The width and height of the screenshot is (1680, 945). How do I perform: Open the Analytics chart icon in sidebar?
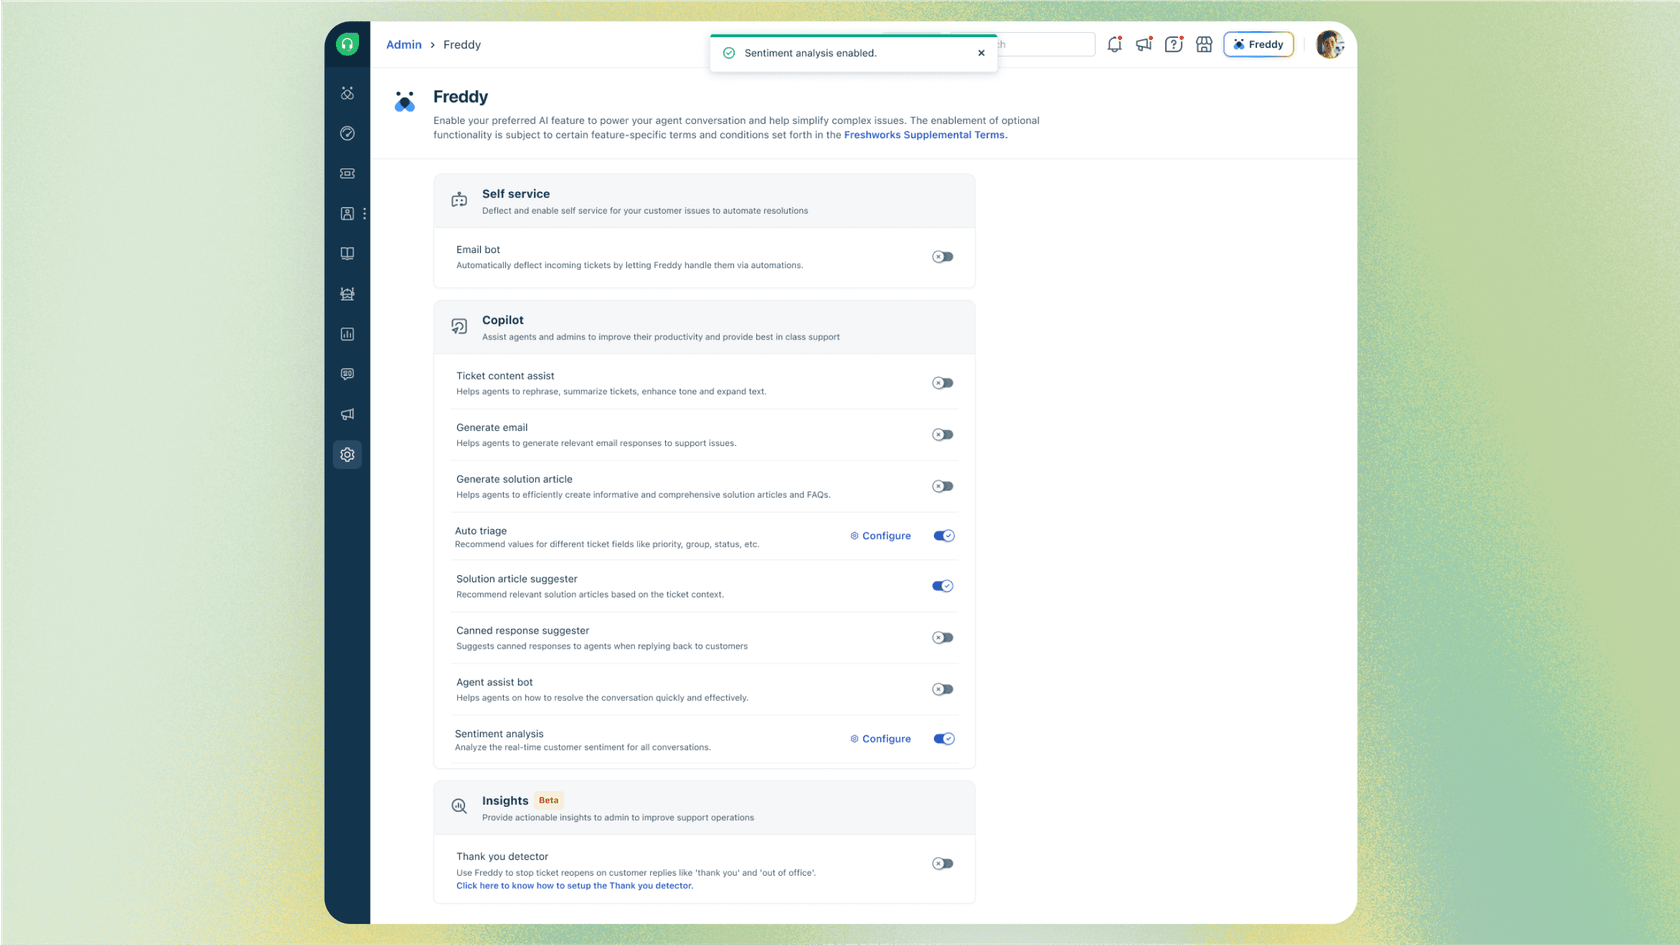(347, 334)
